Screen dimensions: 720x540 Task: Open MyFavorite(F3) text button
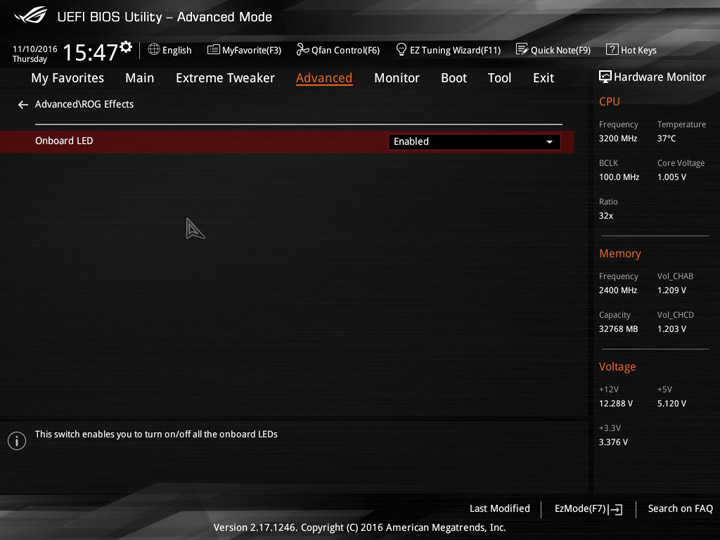click(252, 50)
